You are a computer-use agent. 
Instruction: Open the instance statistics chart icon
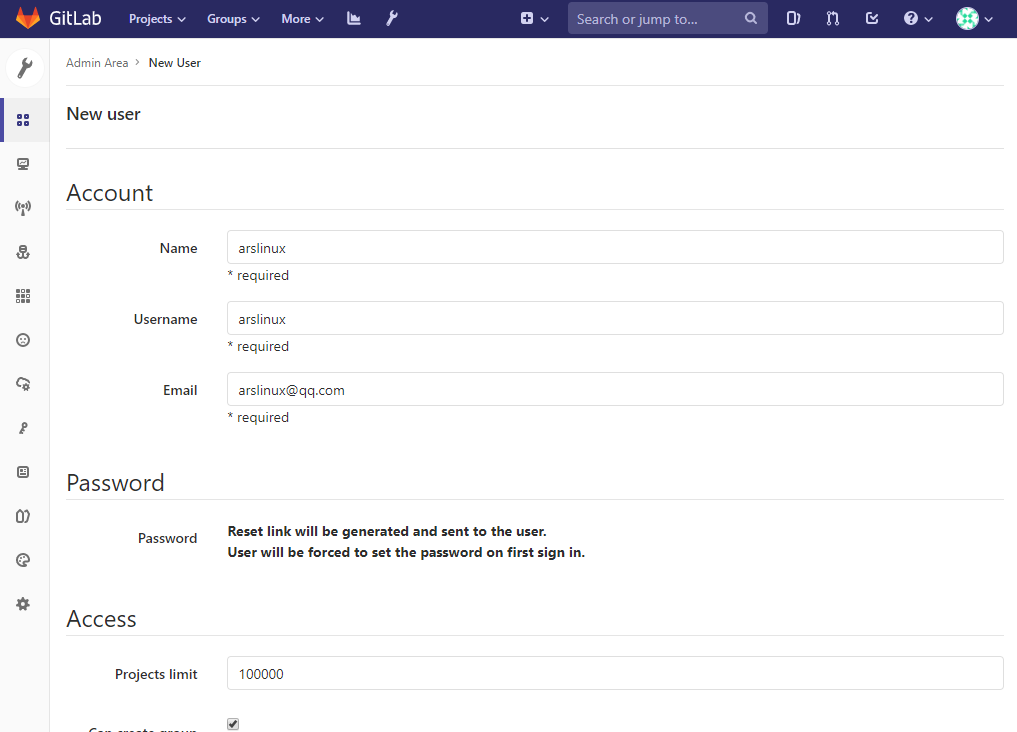coord(353,18)
